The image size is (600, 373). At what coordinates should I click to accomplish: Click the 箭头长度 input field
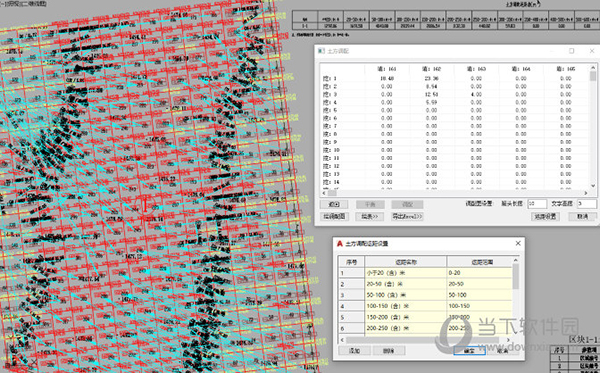point(536,204)
